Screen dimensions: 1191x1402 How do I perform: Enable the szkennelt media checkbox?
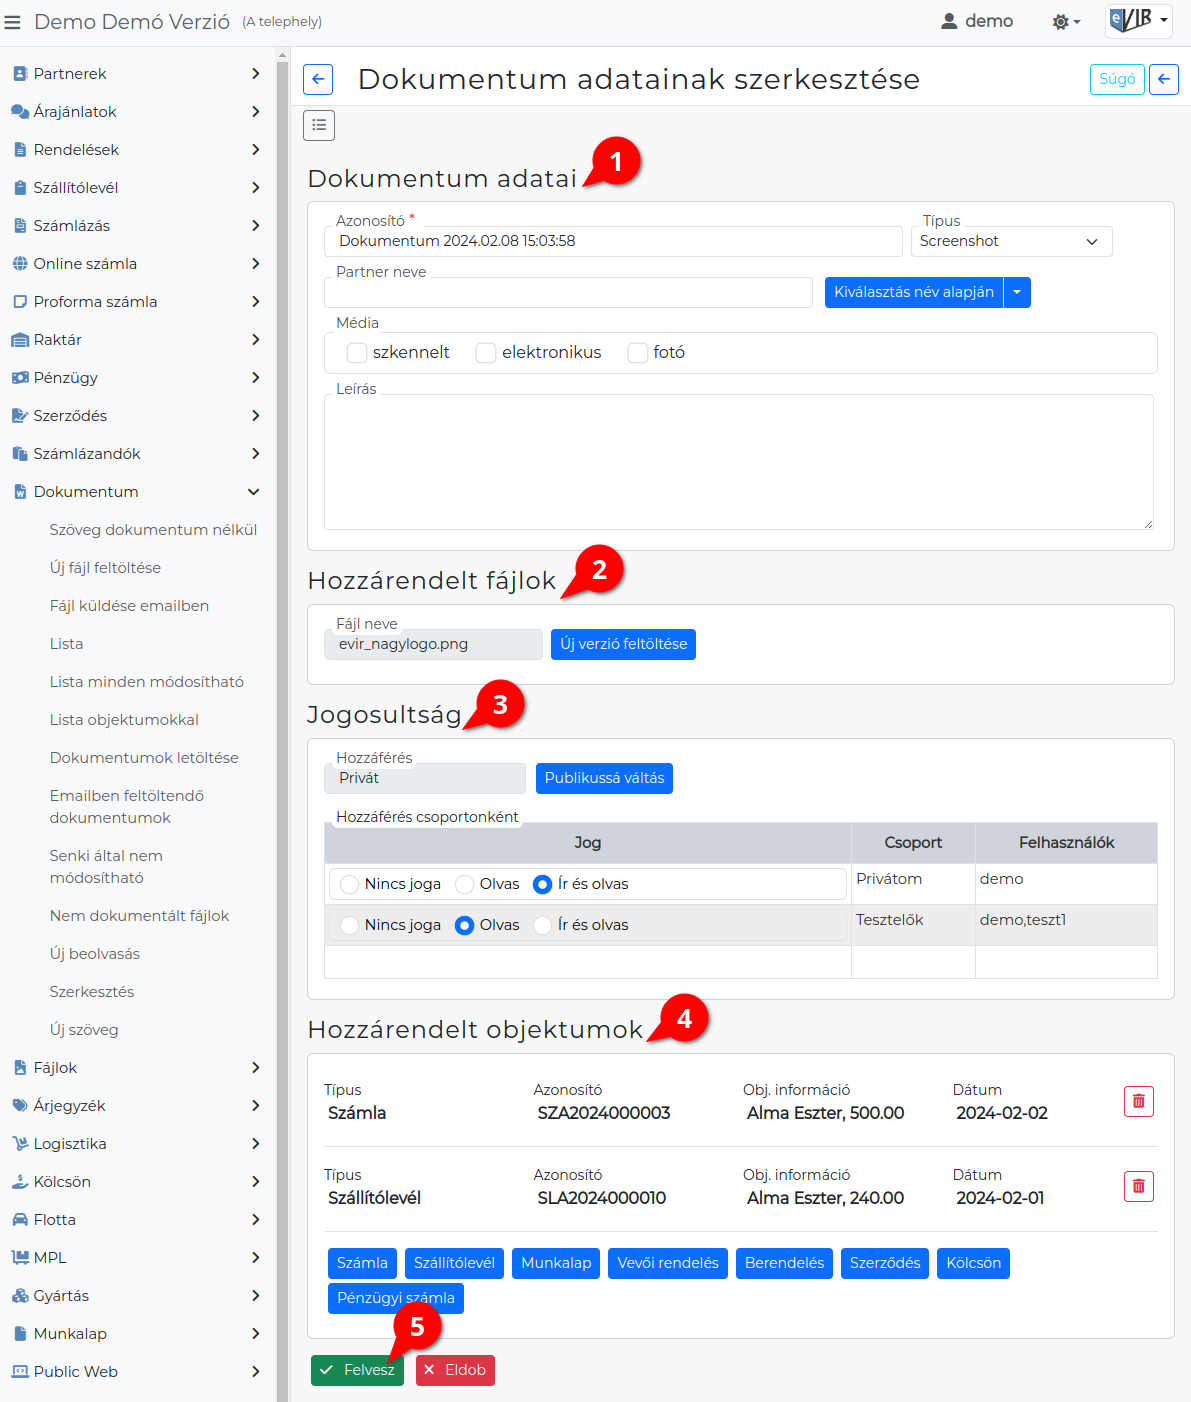click(357, 353)
